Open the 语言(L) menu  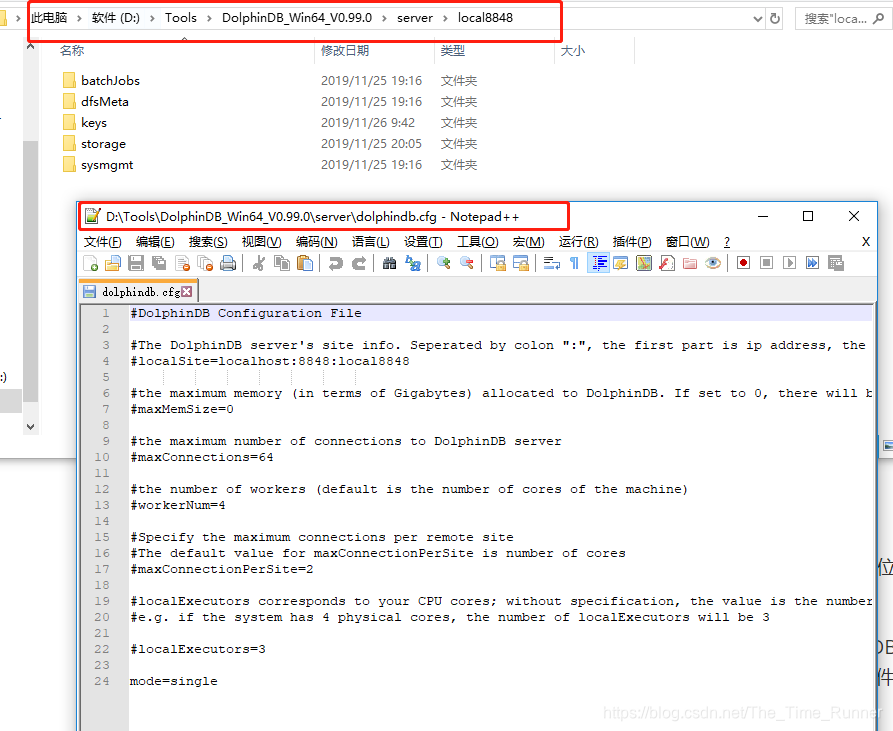(370, 242)
